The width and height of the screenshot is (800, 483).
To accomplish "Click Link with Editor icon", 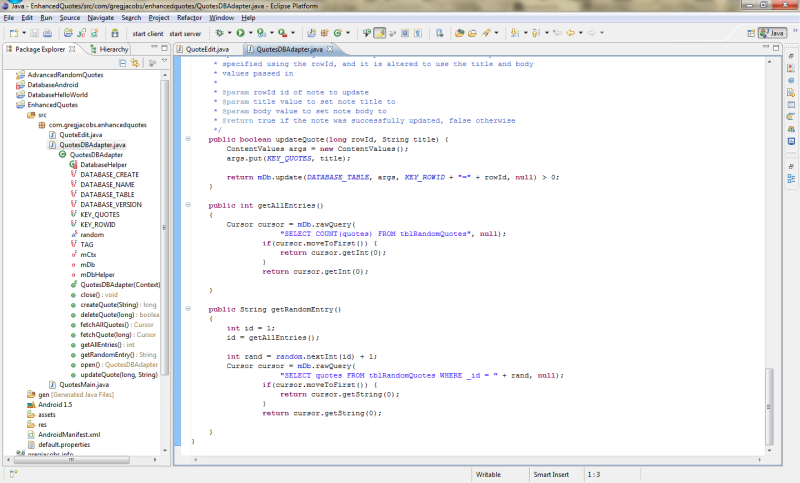I will click(135, 63).
